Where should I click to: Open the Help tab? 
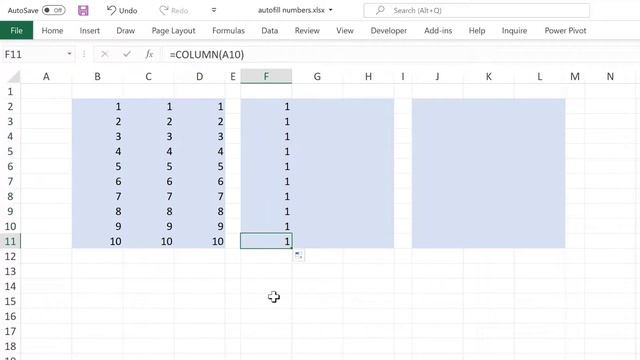coord(477,31)
